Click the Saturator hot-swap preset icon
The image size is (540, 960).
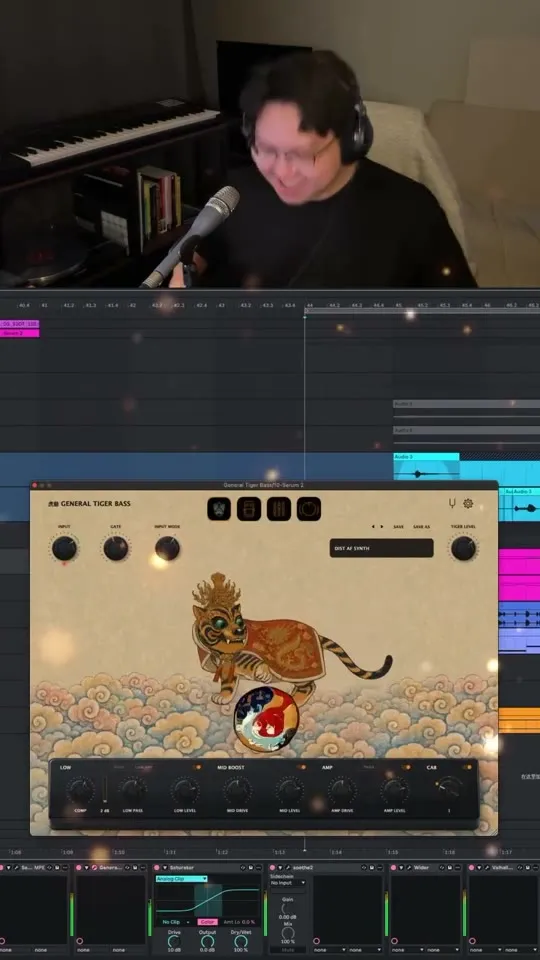click(243, 868)
